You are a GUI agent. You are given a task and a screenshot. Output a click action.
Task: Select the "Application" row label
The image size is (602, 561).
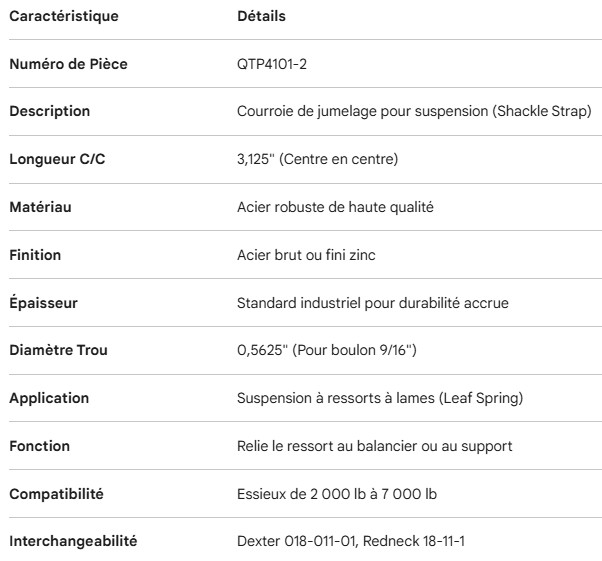pyautogui.click(x=49, y=398)
